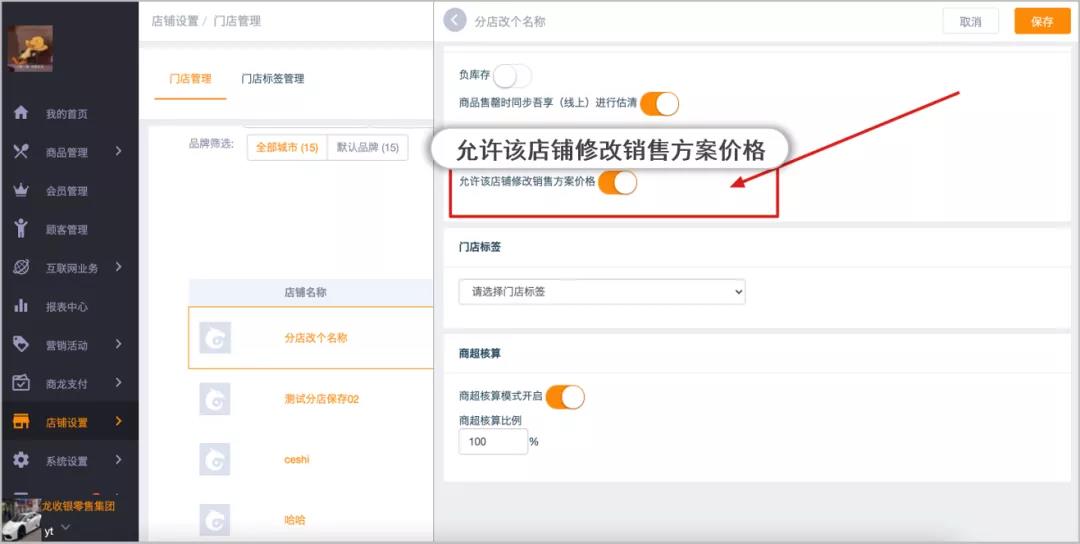Expand the 营销活动 submenu chevron

click(118, 344)
